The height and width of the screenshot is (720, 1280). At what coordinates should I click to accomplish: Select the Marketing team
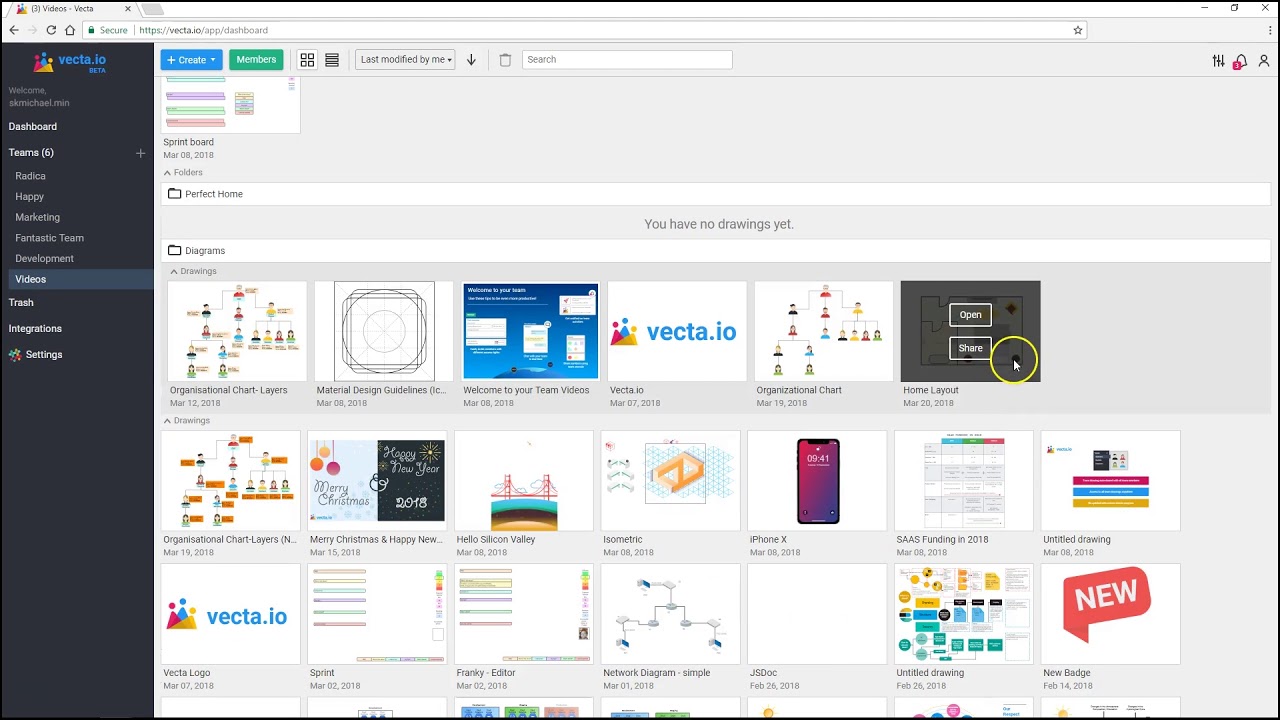pos(37,217)
